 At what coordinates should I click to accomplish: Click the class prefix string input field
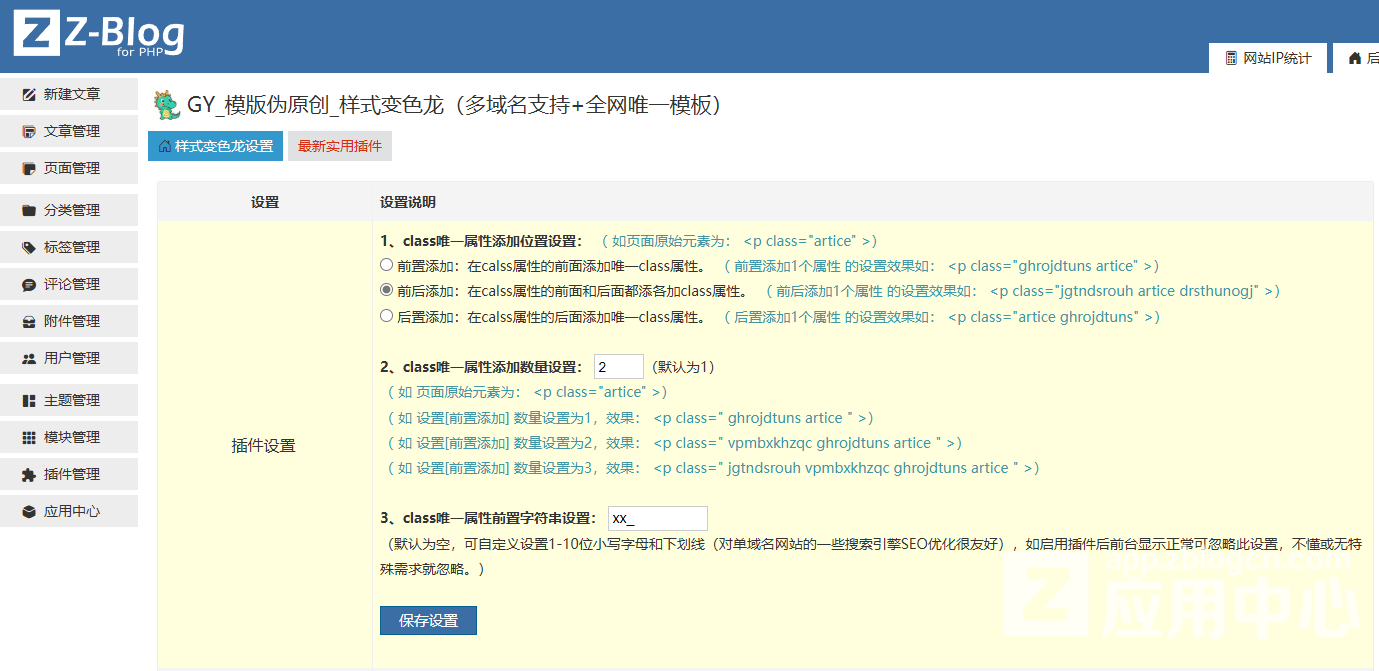657,518
